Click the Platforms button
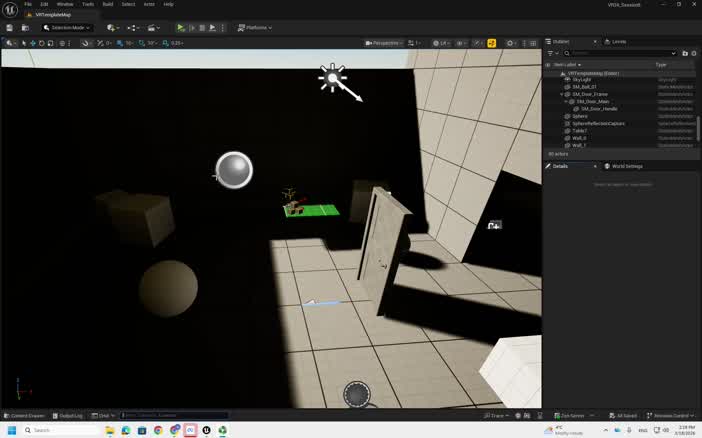The height and width of the screenshot is (438, 702). click(x=254, y=28)
